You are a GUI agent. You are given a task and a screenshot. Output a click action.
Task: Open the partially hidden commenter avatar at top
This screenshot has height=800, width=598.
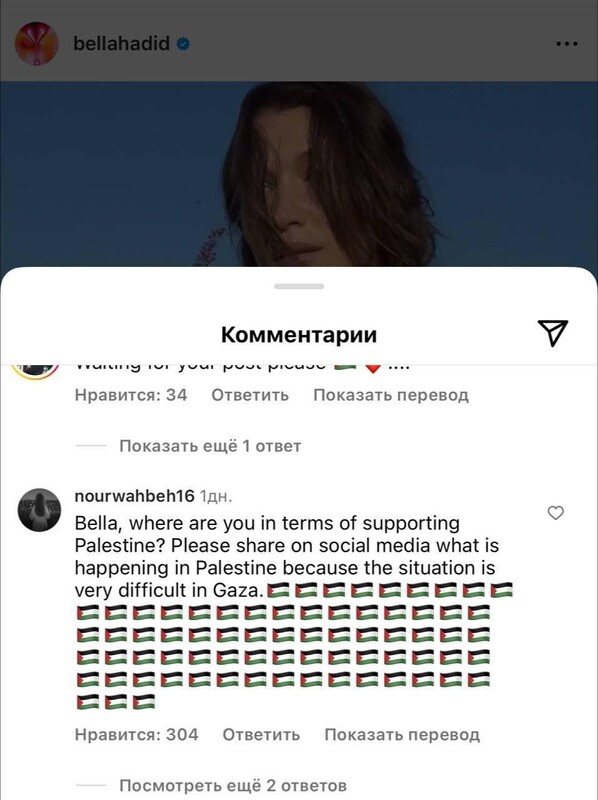coord(35,372)
